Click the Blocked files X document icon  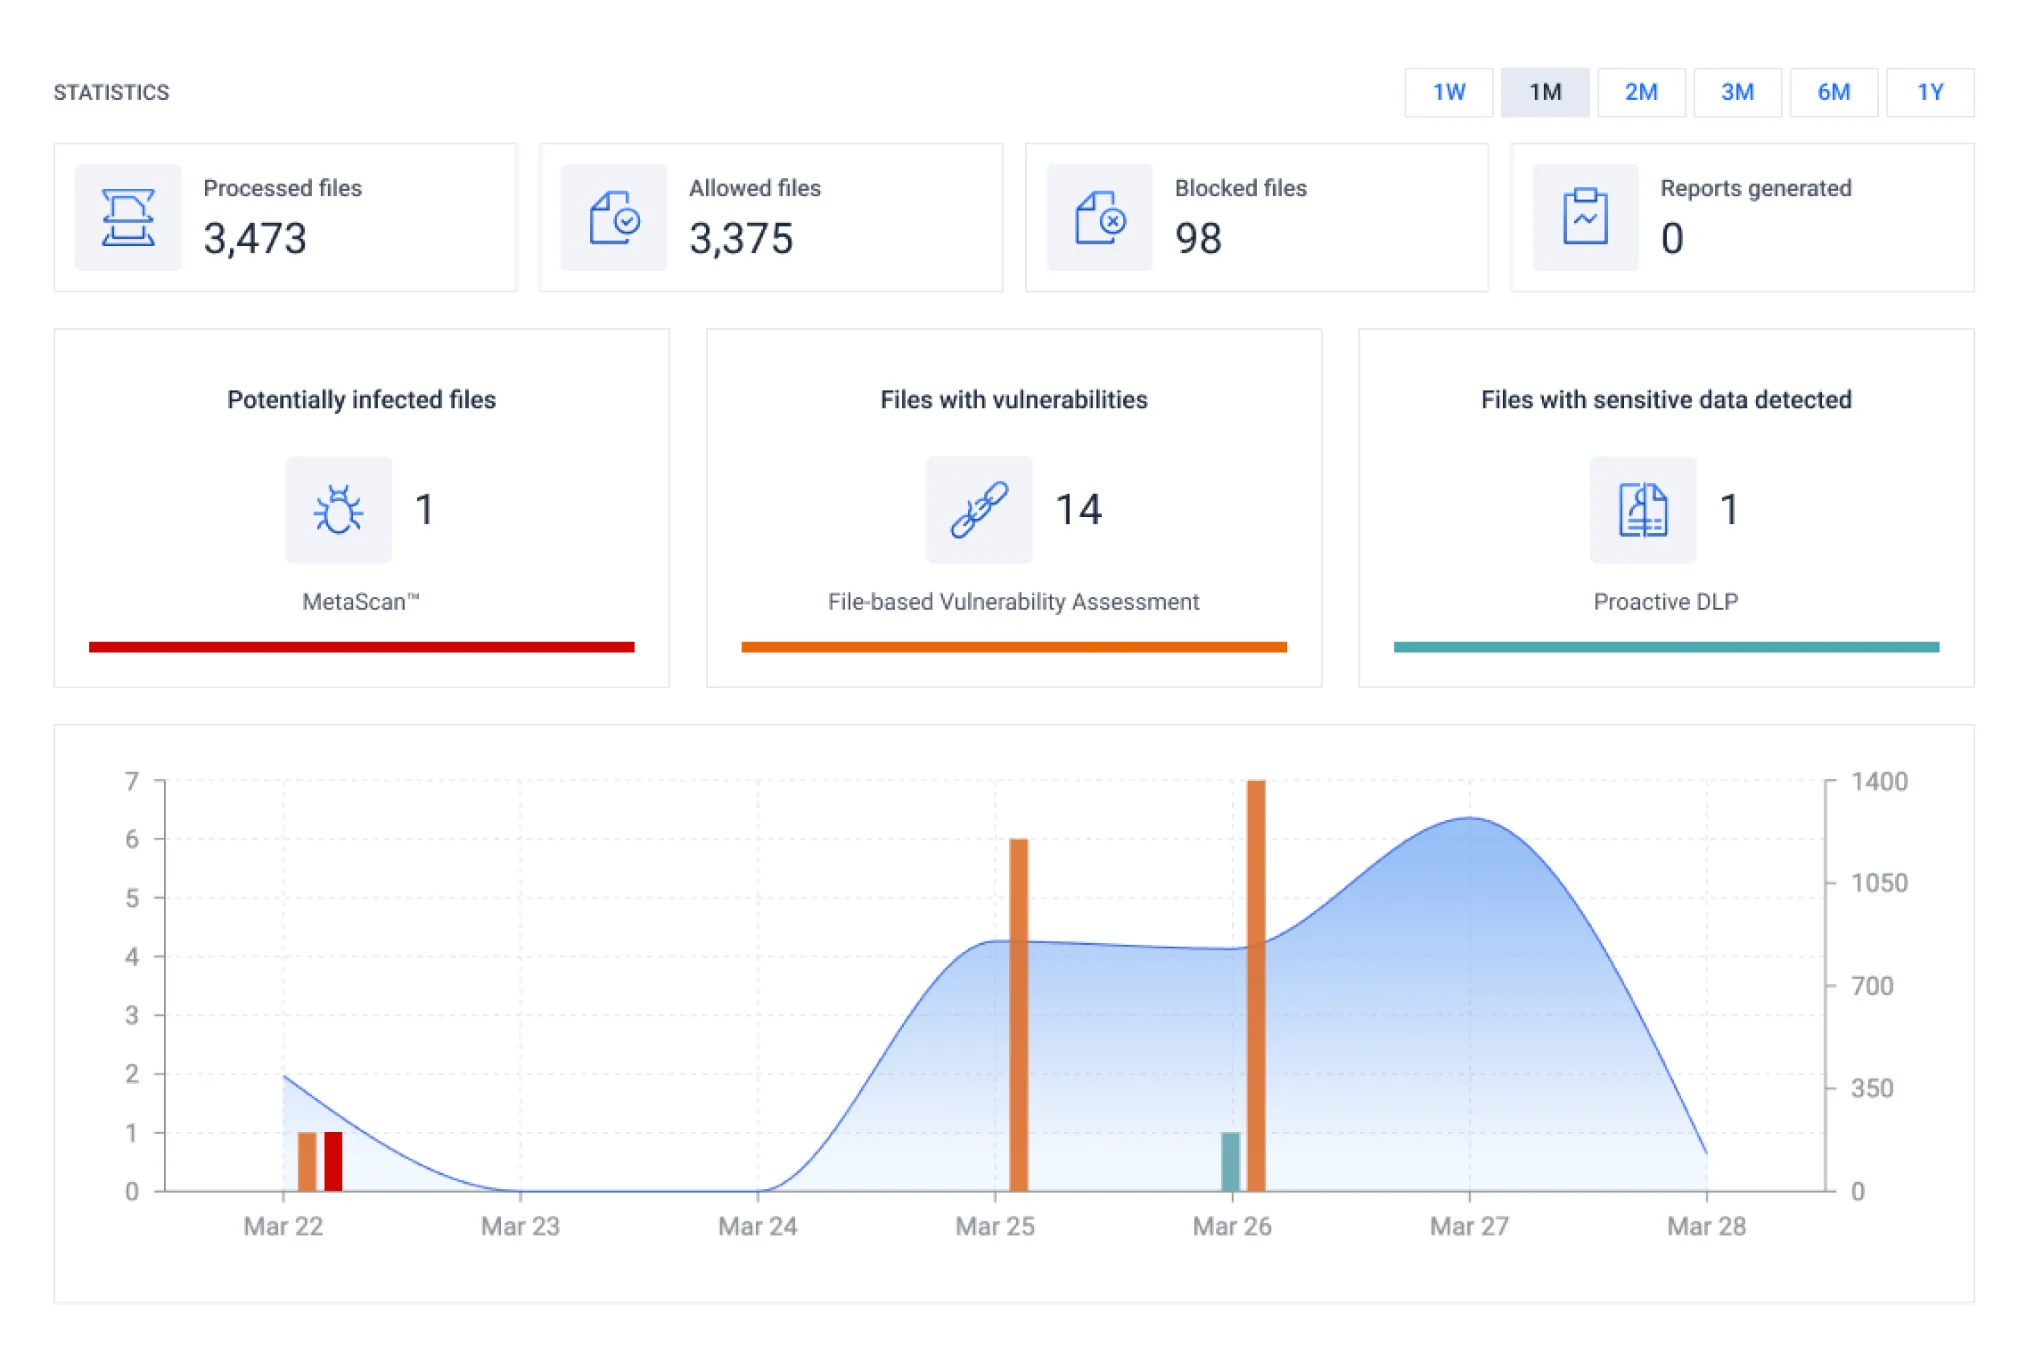point(1099,217)
